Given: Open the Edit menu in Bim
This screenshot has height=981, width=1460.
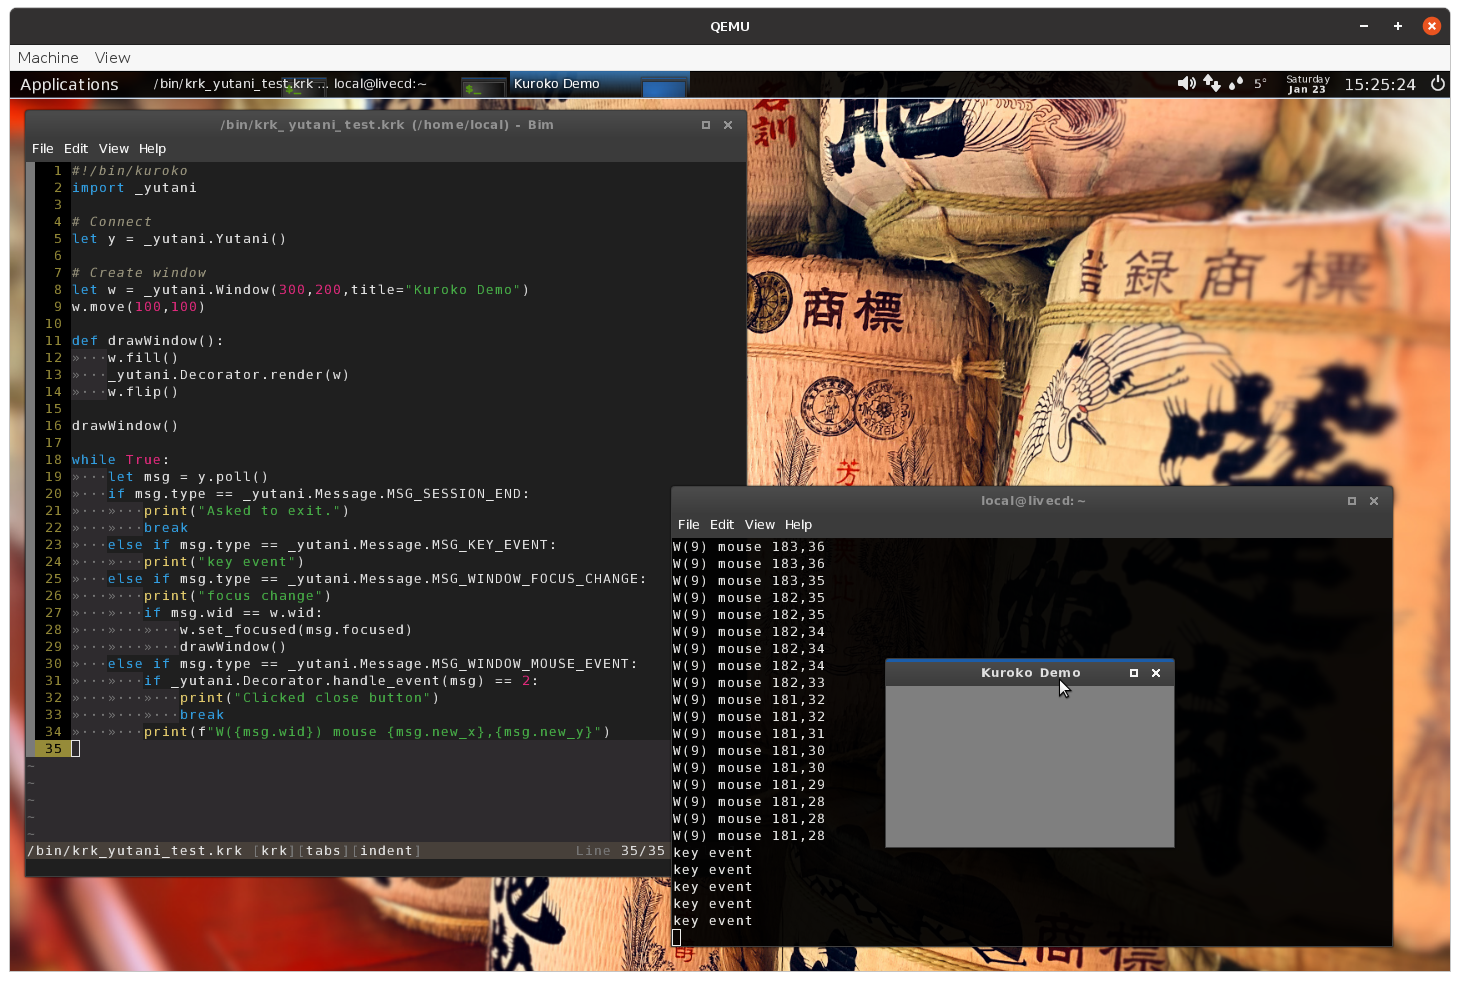Looking at the screenshot, I should tap(75, 148).
